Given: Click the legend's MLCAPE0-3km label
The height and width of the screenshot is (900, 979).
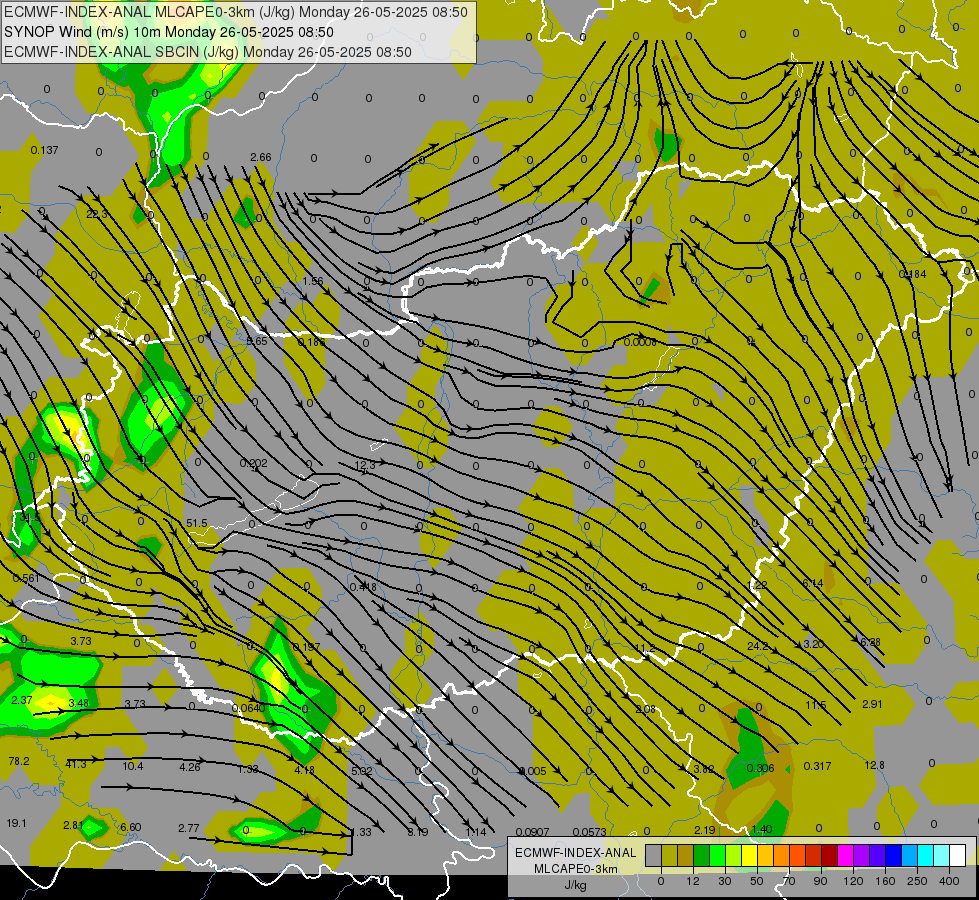Looking at the screenshot, I should pyautogui.click(x=575, y=869).
